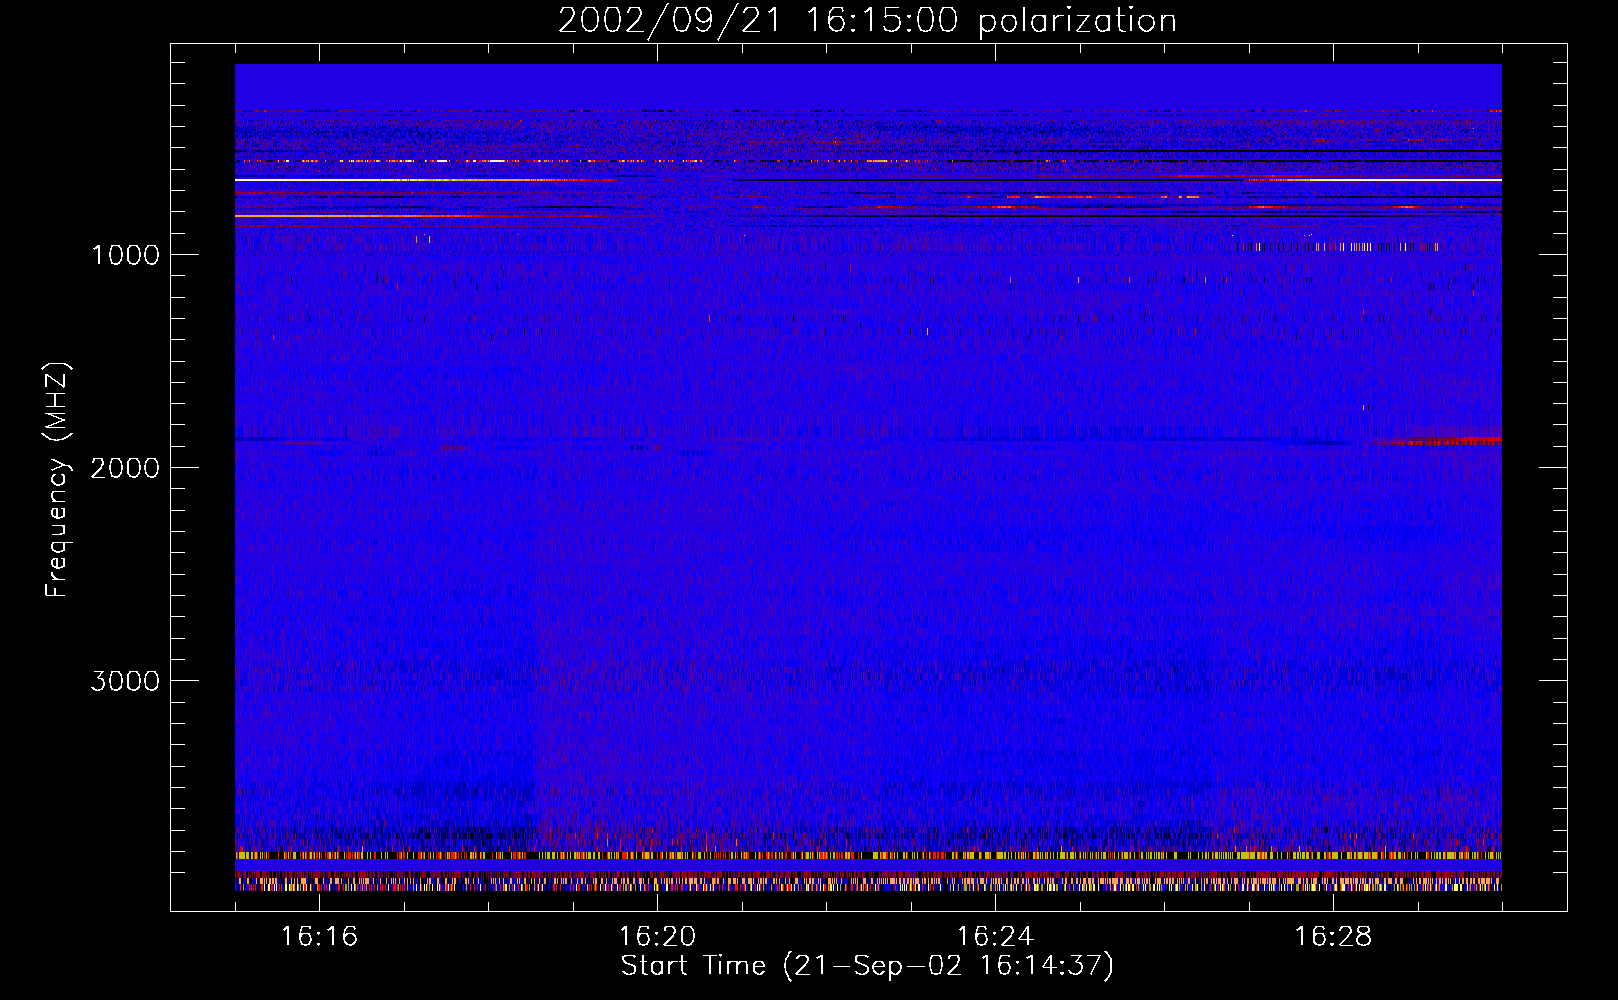Click the 16:20 time tick label
The image size is (1618, 1000).
tap(657, 937)
